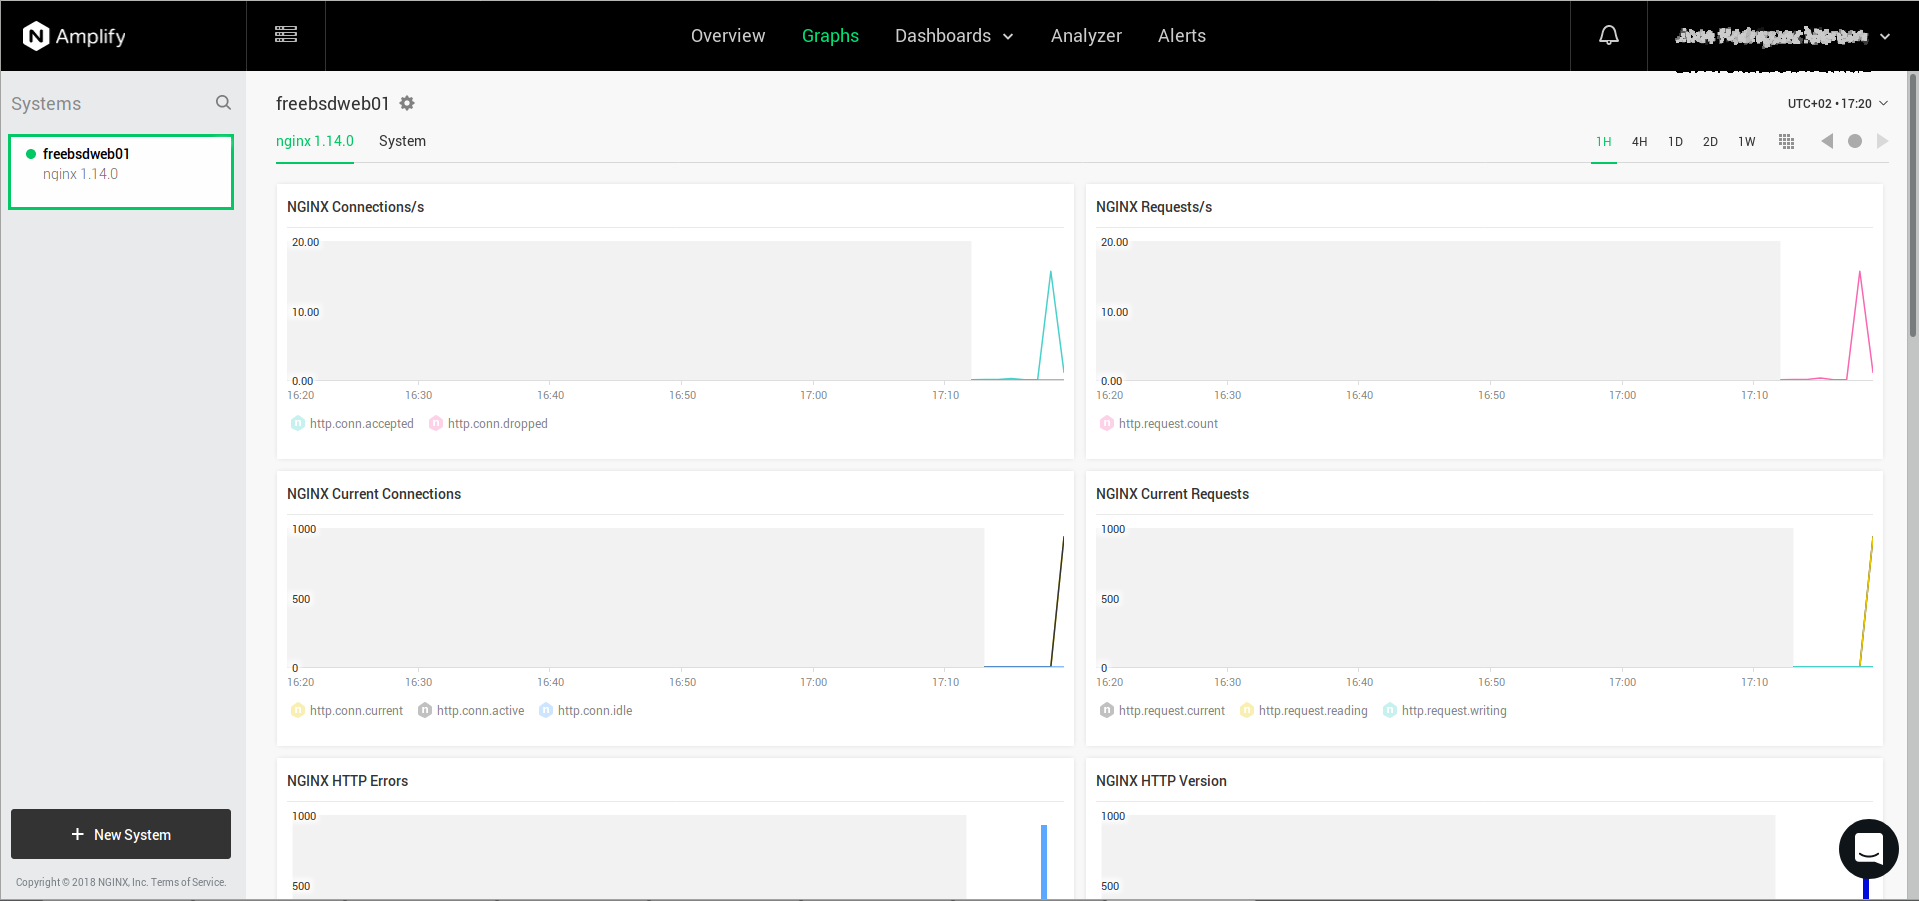Open the Analyzer menu item
The image size is (1919, 901).
pyautogui.click(x=1086, y=36)
